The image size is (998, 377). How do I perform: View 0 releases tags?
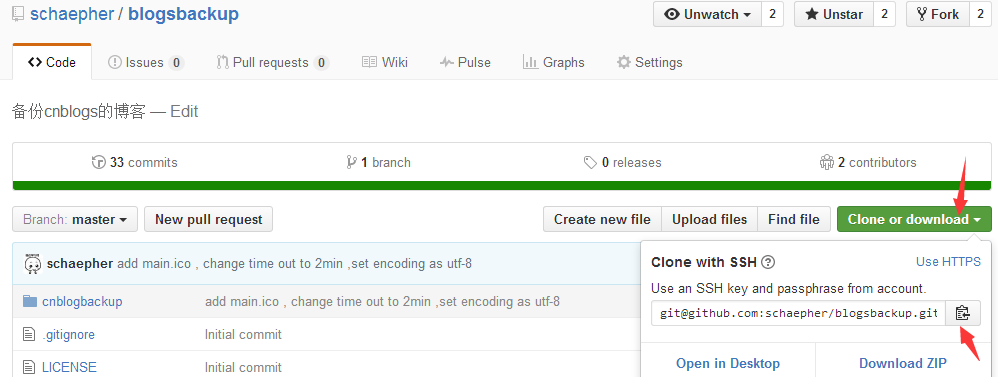[622, 162]
